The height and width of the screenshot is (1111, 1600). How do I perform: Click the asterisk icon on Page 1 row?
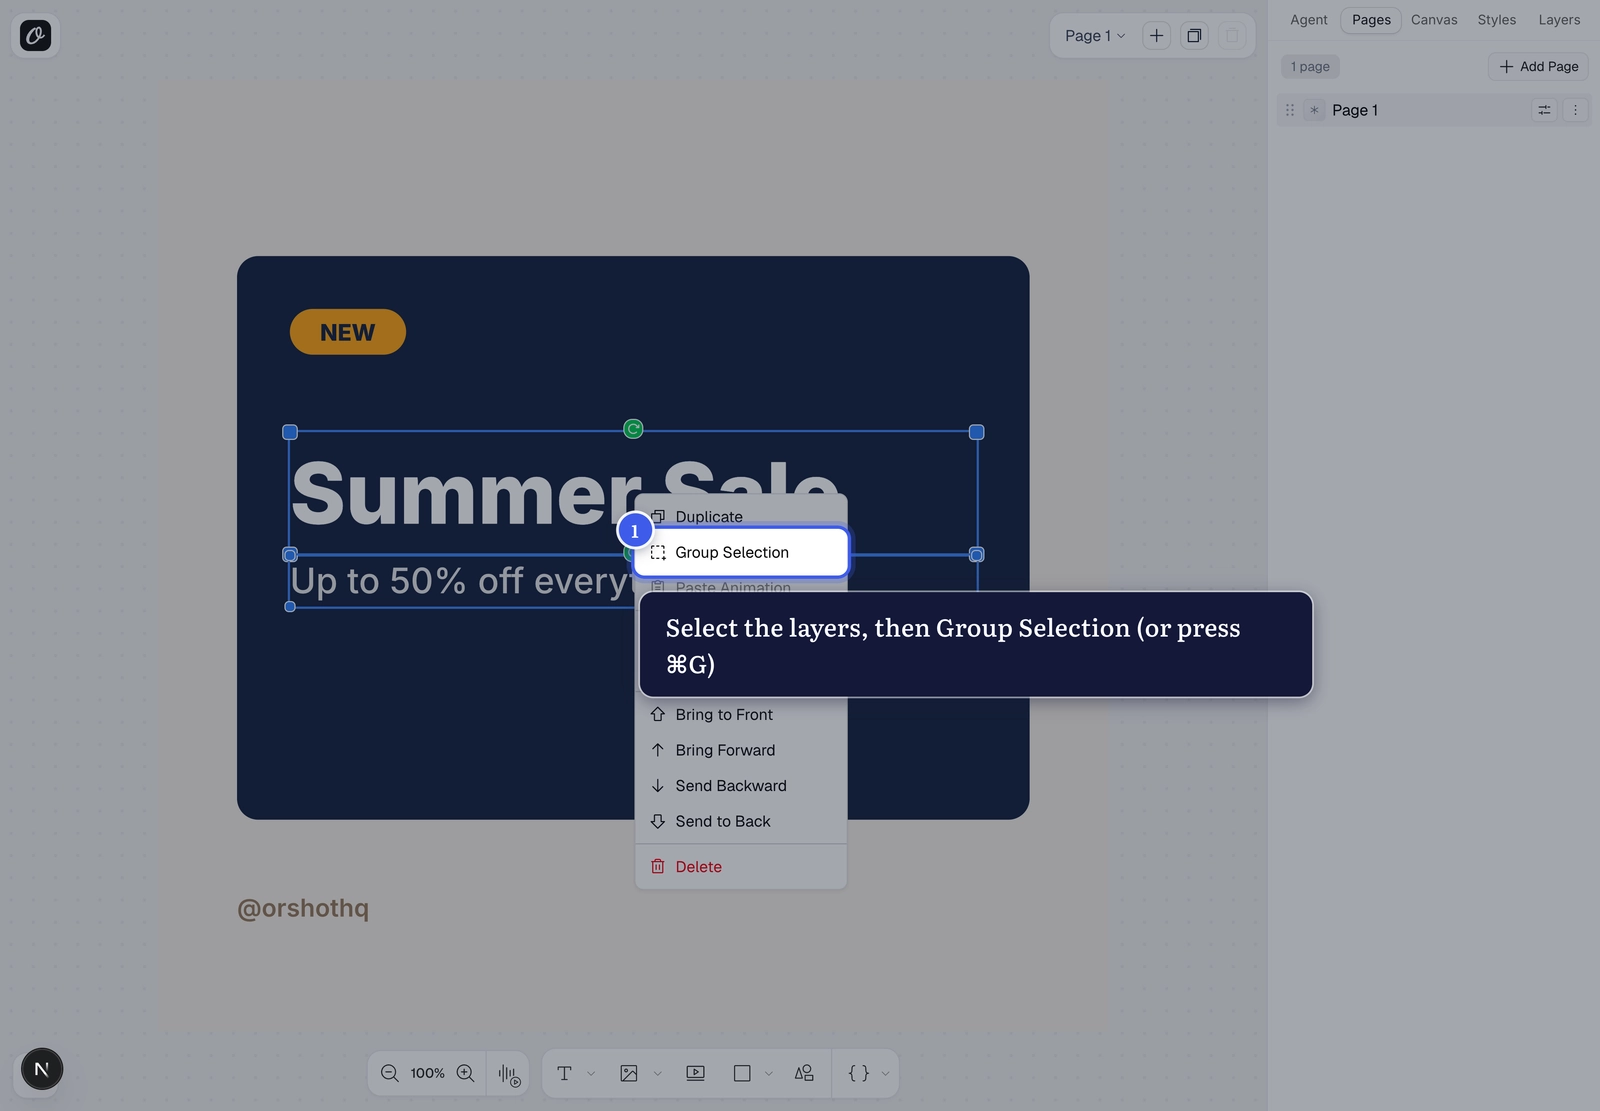[x=1314, y=110]
